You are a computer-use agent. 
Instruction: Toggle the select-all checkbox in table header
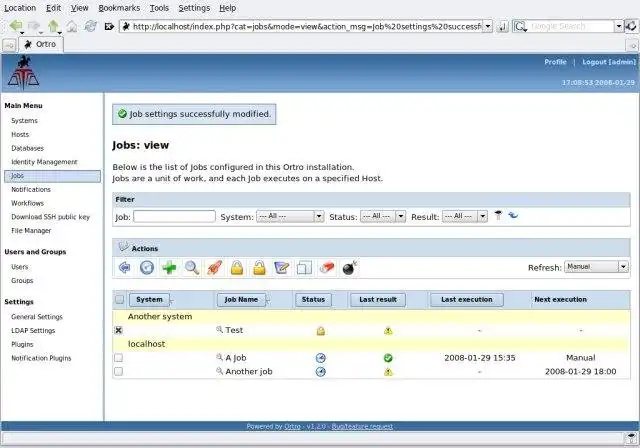coord(119,299)
